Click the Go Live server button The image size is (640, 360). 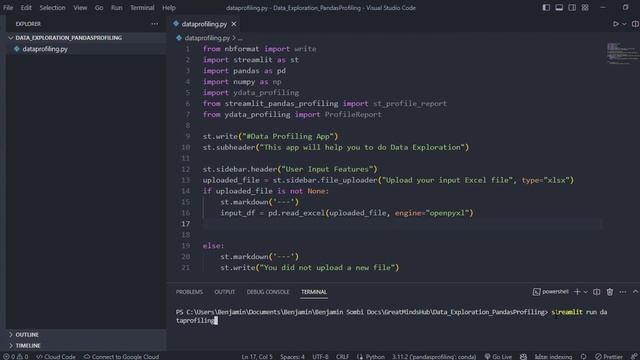(x=498, y=356)
